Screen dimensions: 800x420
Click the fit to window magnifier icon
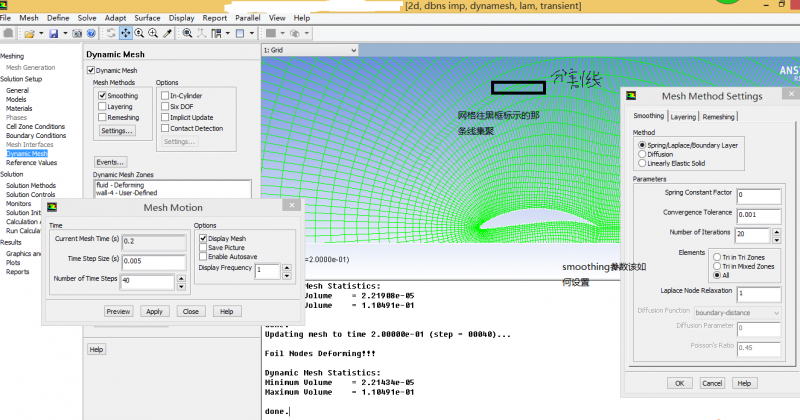[185, 34]
